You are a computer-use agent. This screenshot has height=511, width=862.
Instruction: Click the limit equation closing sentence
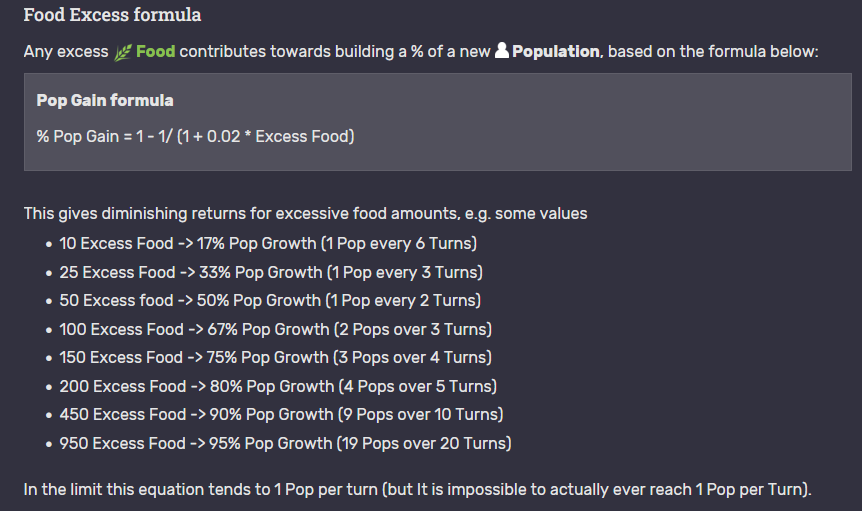(x=417, y=490)
